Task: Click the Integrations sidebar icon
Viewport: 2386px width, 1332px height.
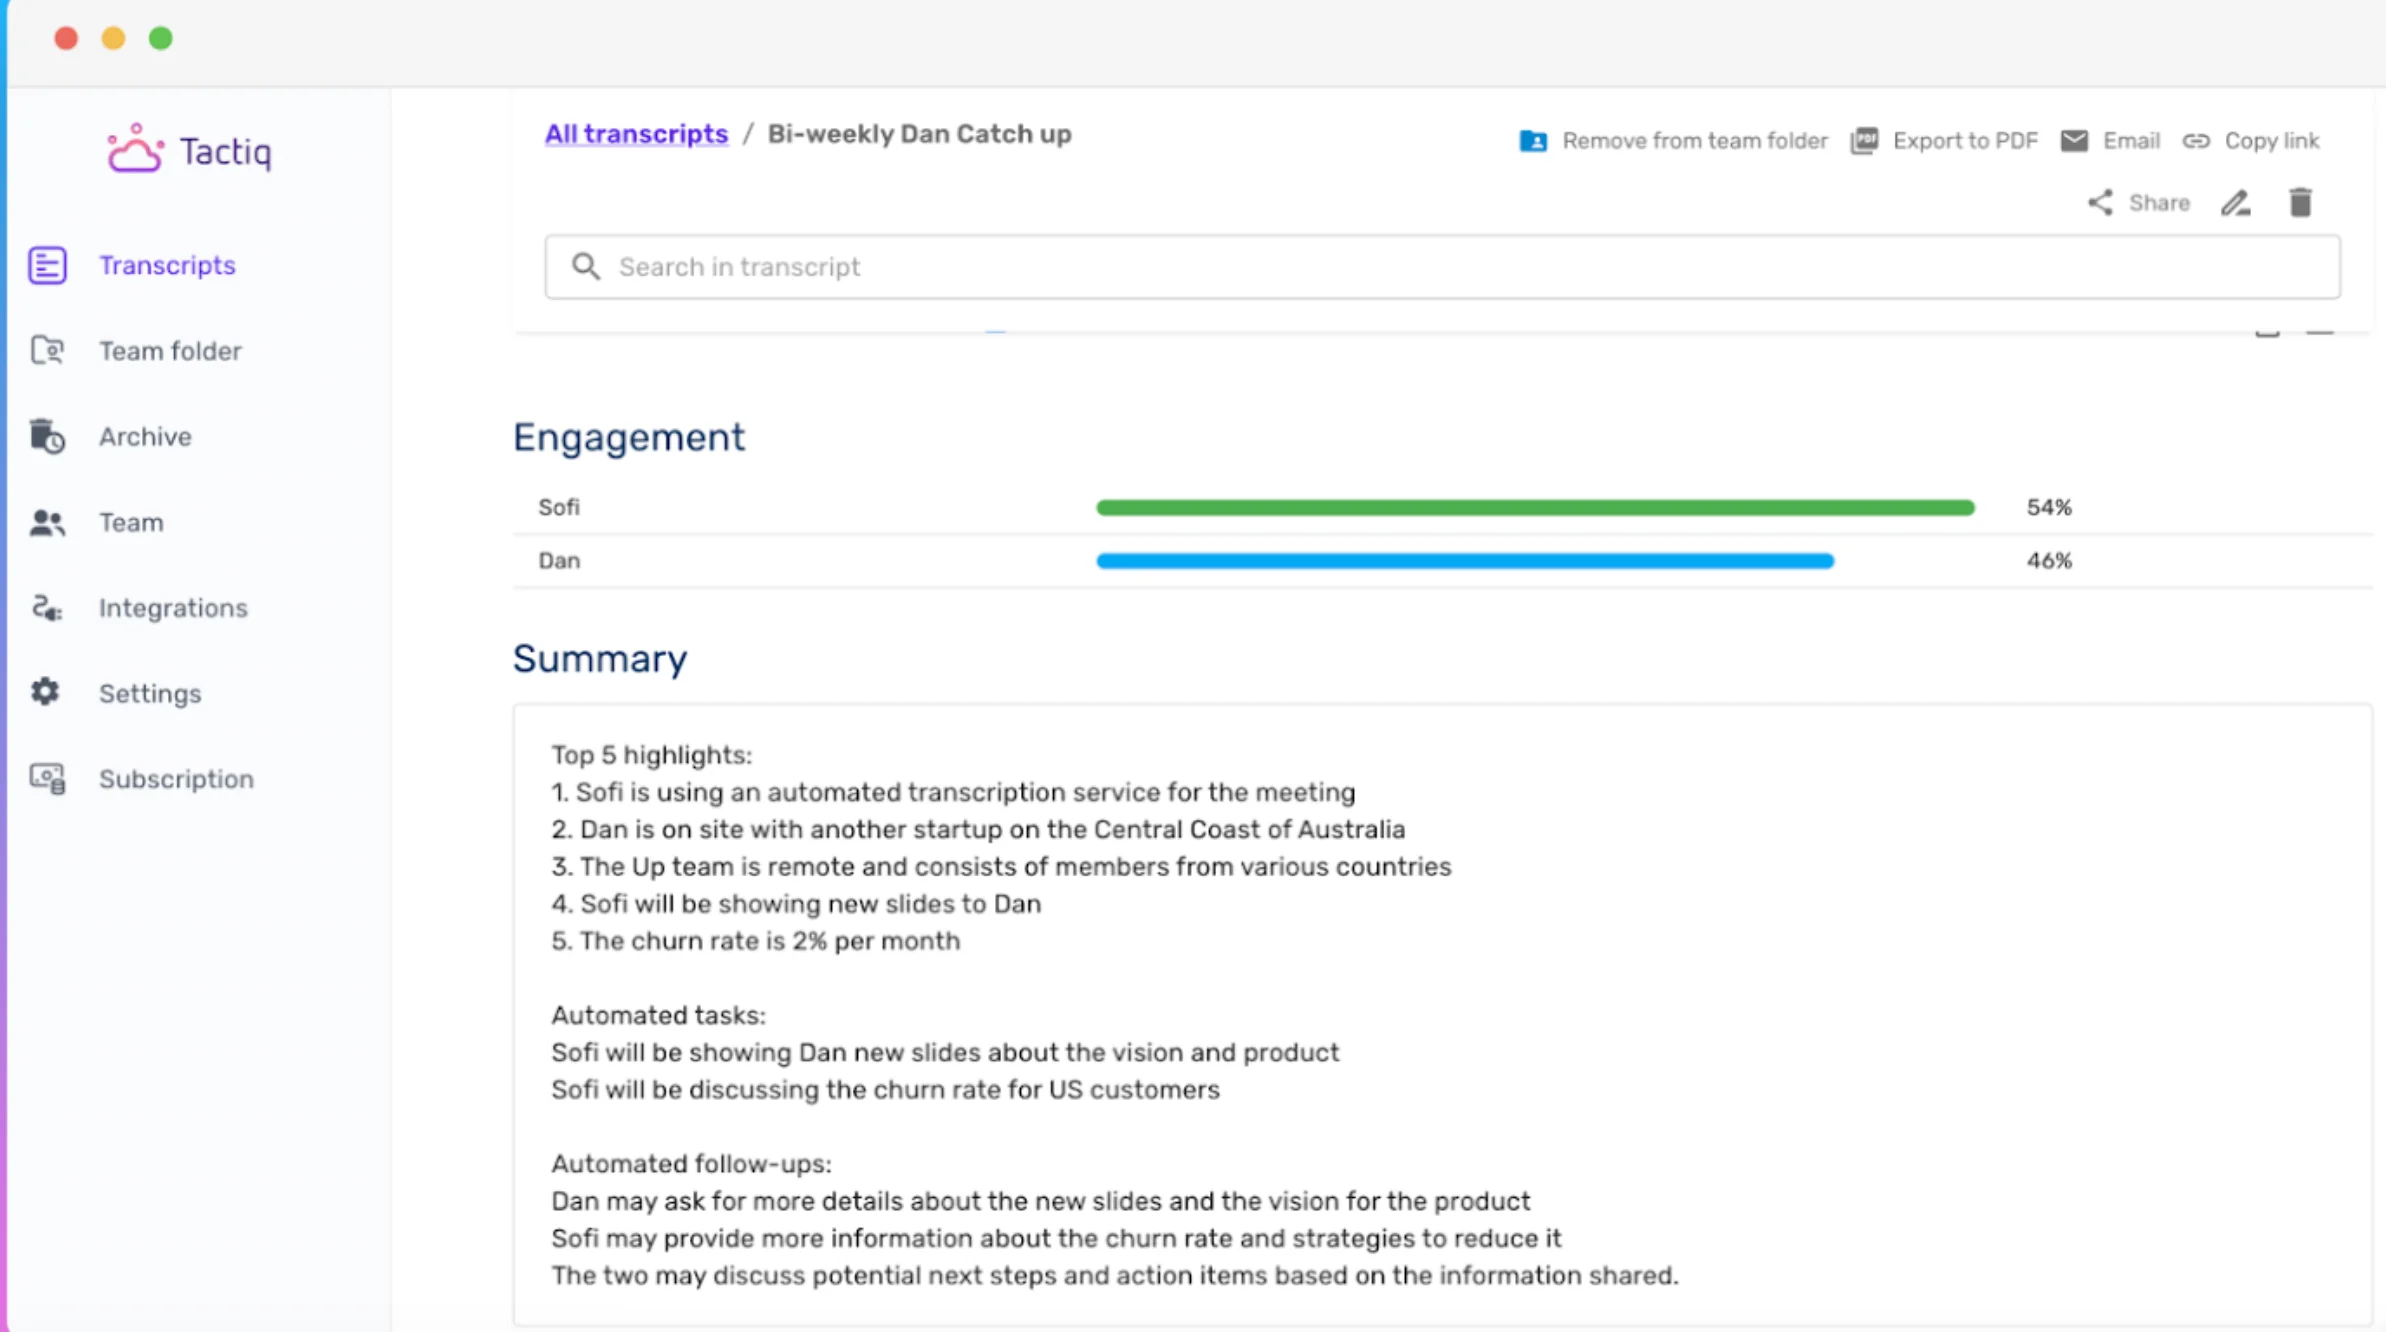Action: coord(47,608)
